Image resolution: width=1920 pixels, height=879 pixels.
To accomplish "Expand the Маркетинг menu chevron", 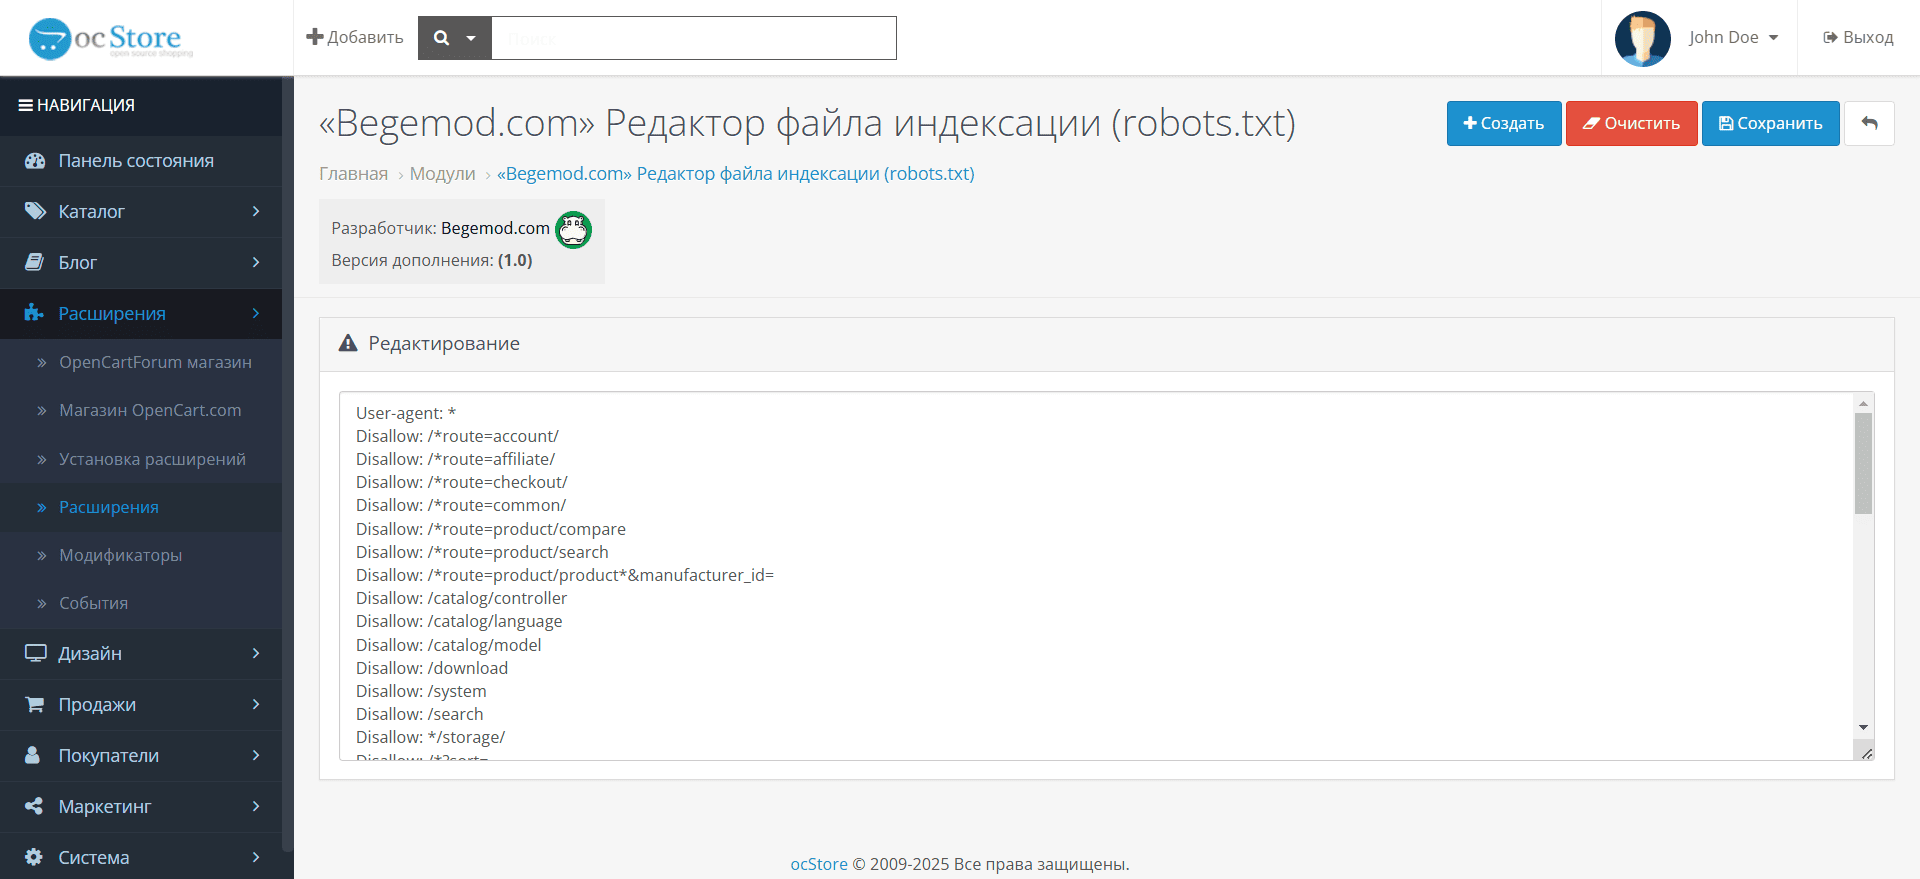I will click(x=256, y=806).
